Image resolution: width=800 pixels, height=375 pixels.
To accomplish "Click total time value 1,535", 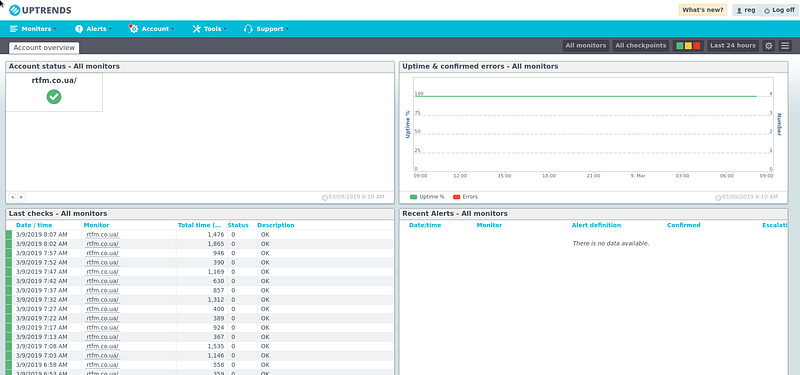I will 216,346.
